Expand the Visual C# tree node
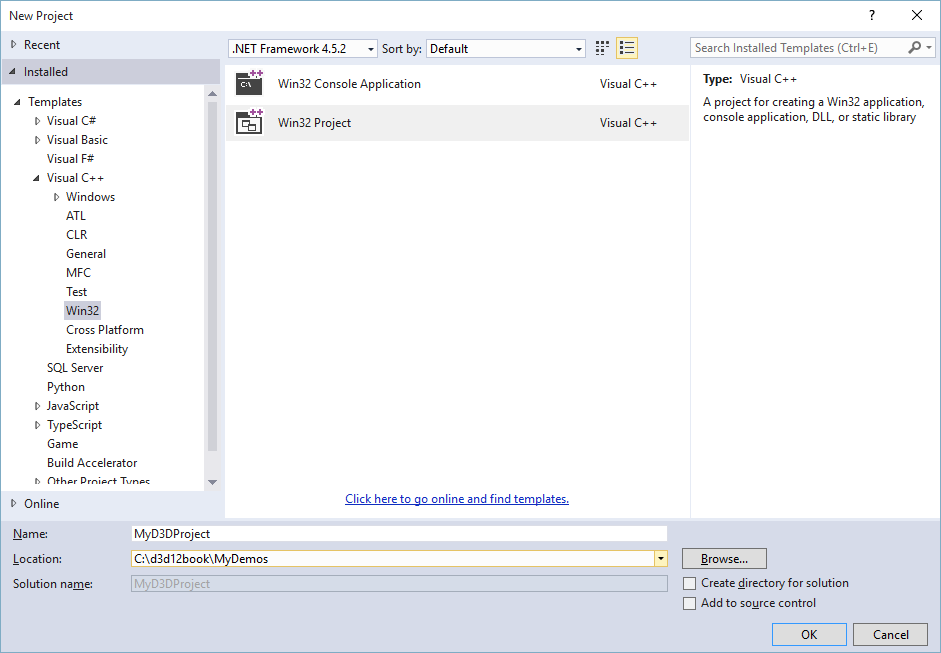The image size is (941, 653). coord(37,121)
